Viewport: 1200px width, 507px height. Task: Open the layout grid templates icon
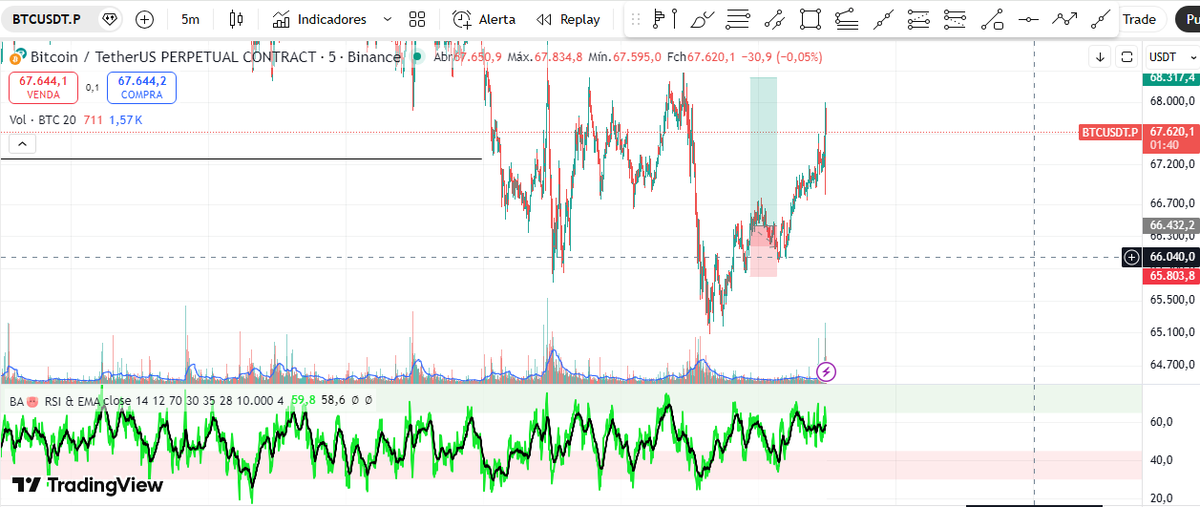(418, 19)
